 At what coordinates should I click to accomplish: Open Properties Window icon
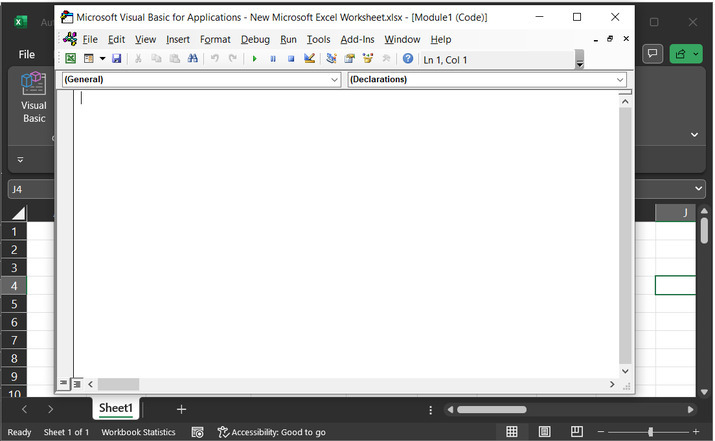pyautogui.click(x=350, y=58)
